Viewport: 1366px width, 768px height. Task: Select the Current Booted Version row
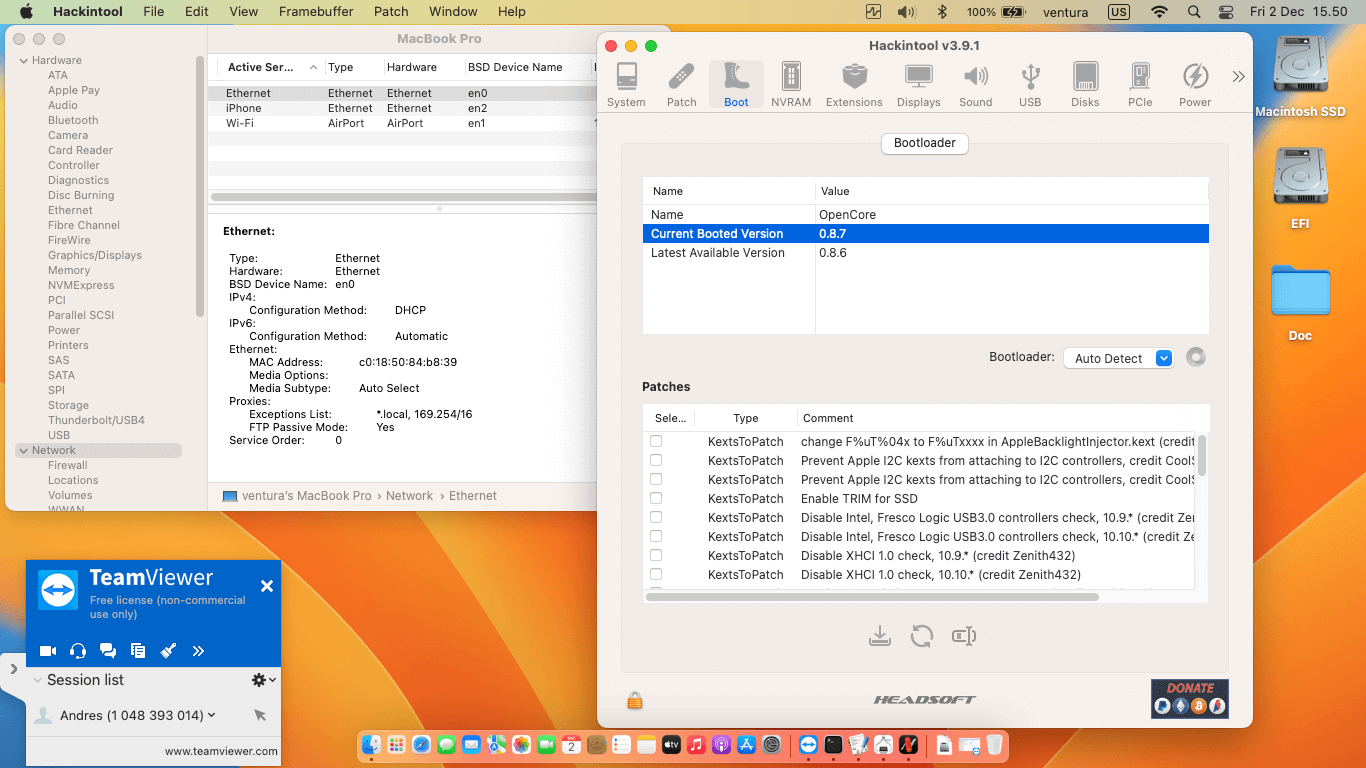(x=925, y=234)
